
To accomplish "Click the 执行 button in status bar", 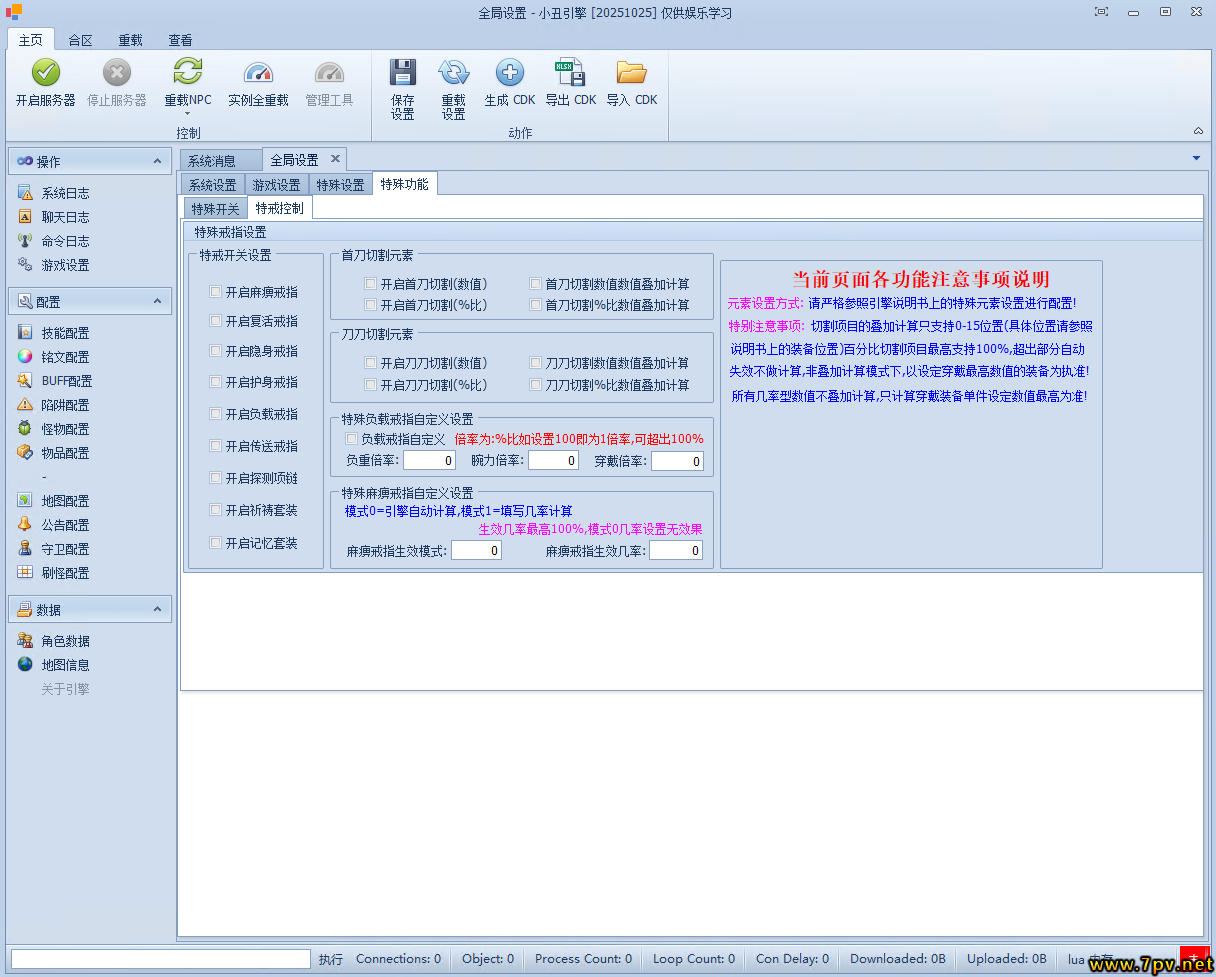I will point(330,959).
